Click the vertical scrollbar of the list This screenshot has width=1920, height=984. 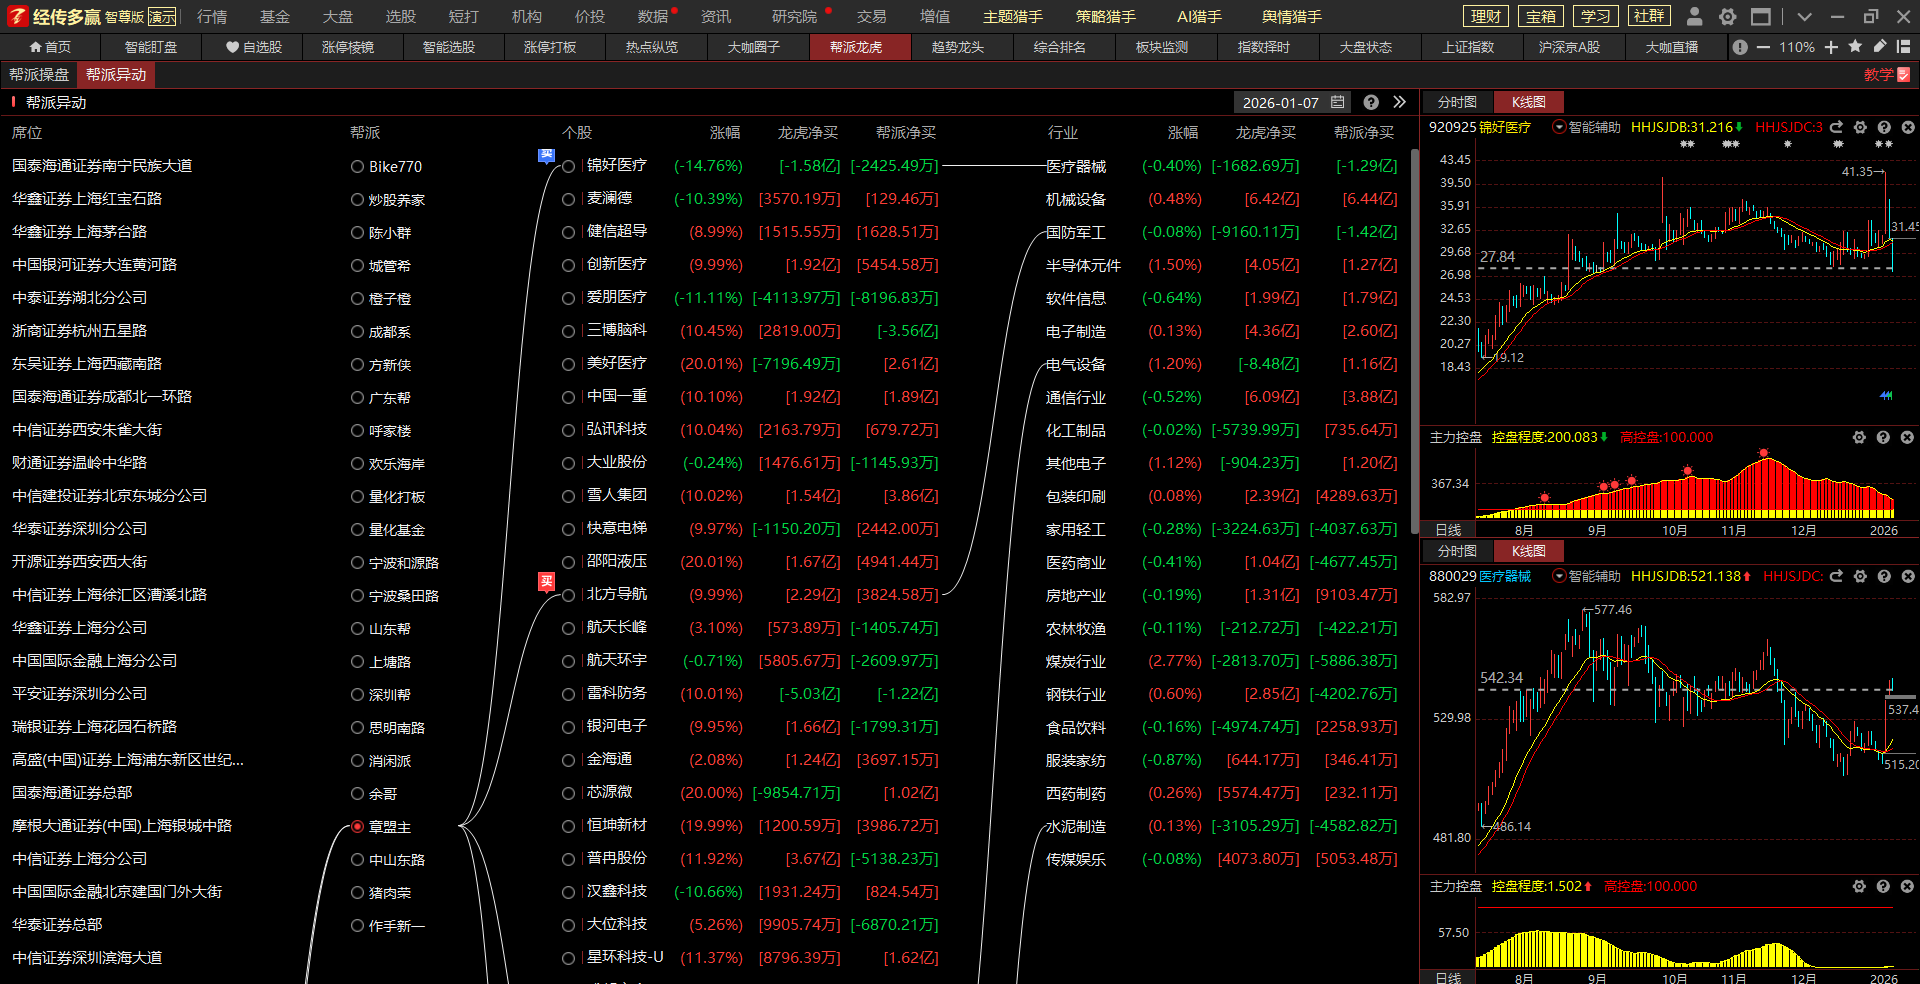1414,340
